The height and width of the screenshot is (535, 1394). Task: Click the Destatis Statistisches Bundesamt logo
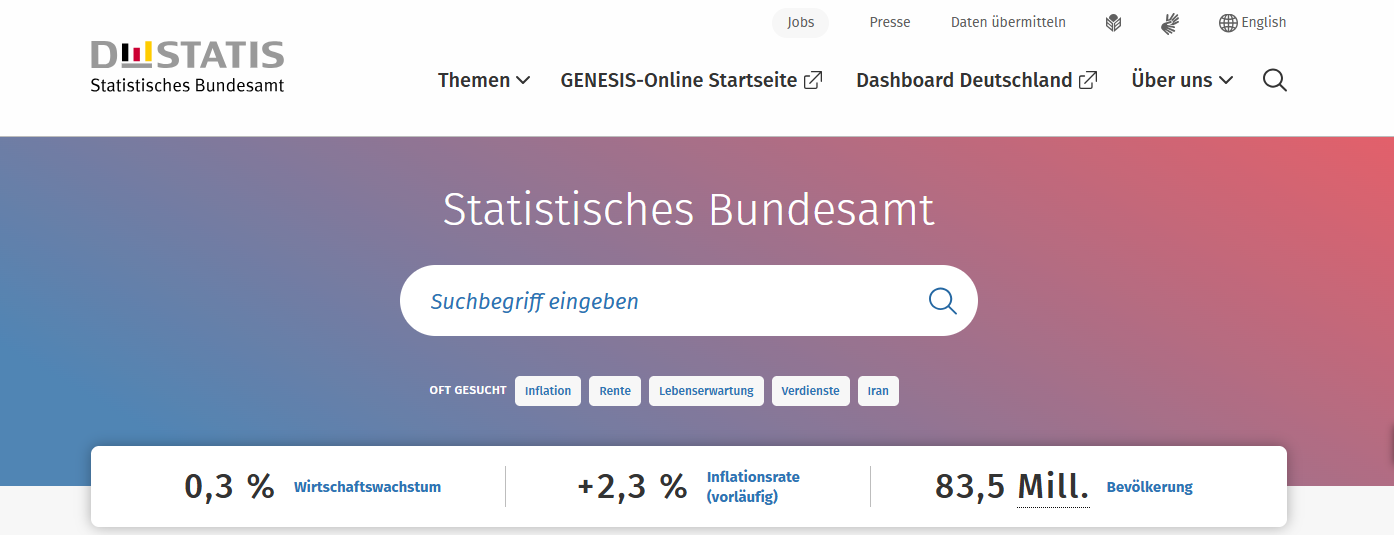[187, 67]
